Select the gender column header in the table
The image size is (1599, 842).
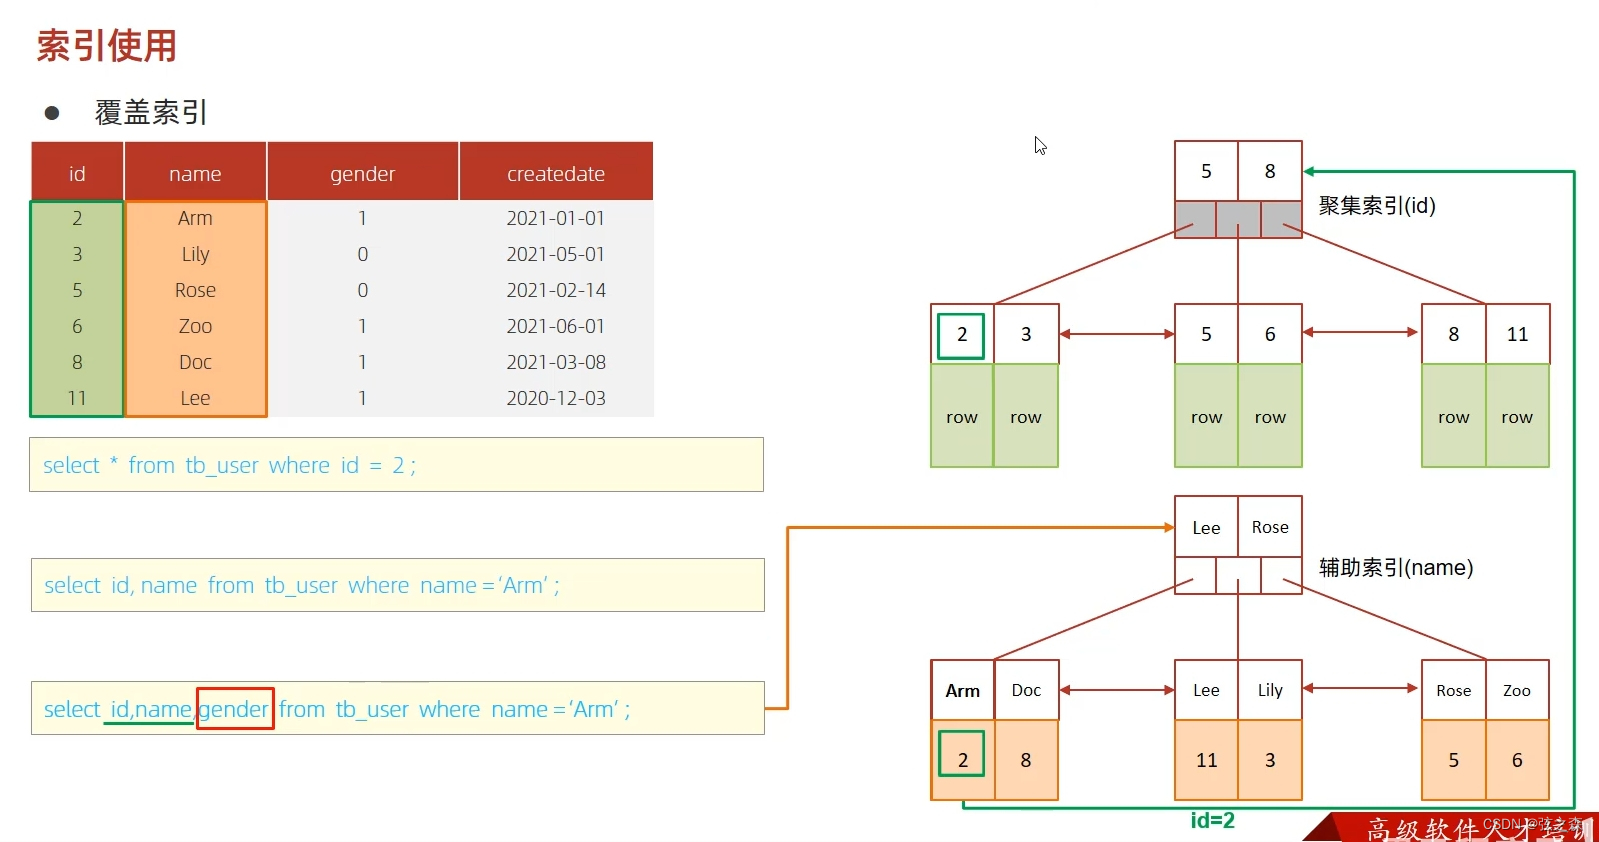pos(362,173)
